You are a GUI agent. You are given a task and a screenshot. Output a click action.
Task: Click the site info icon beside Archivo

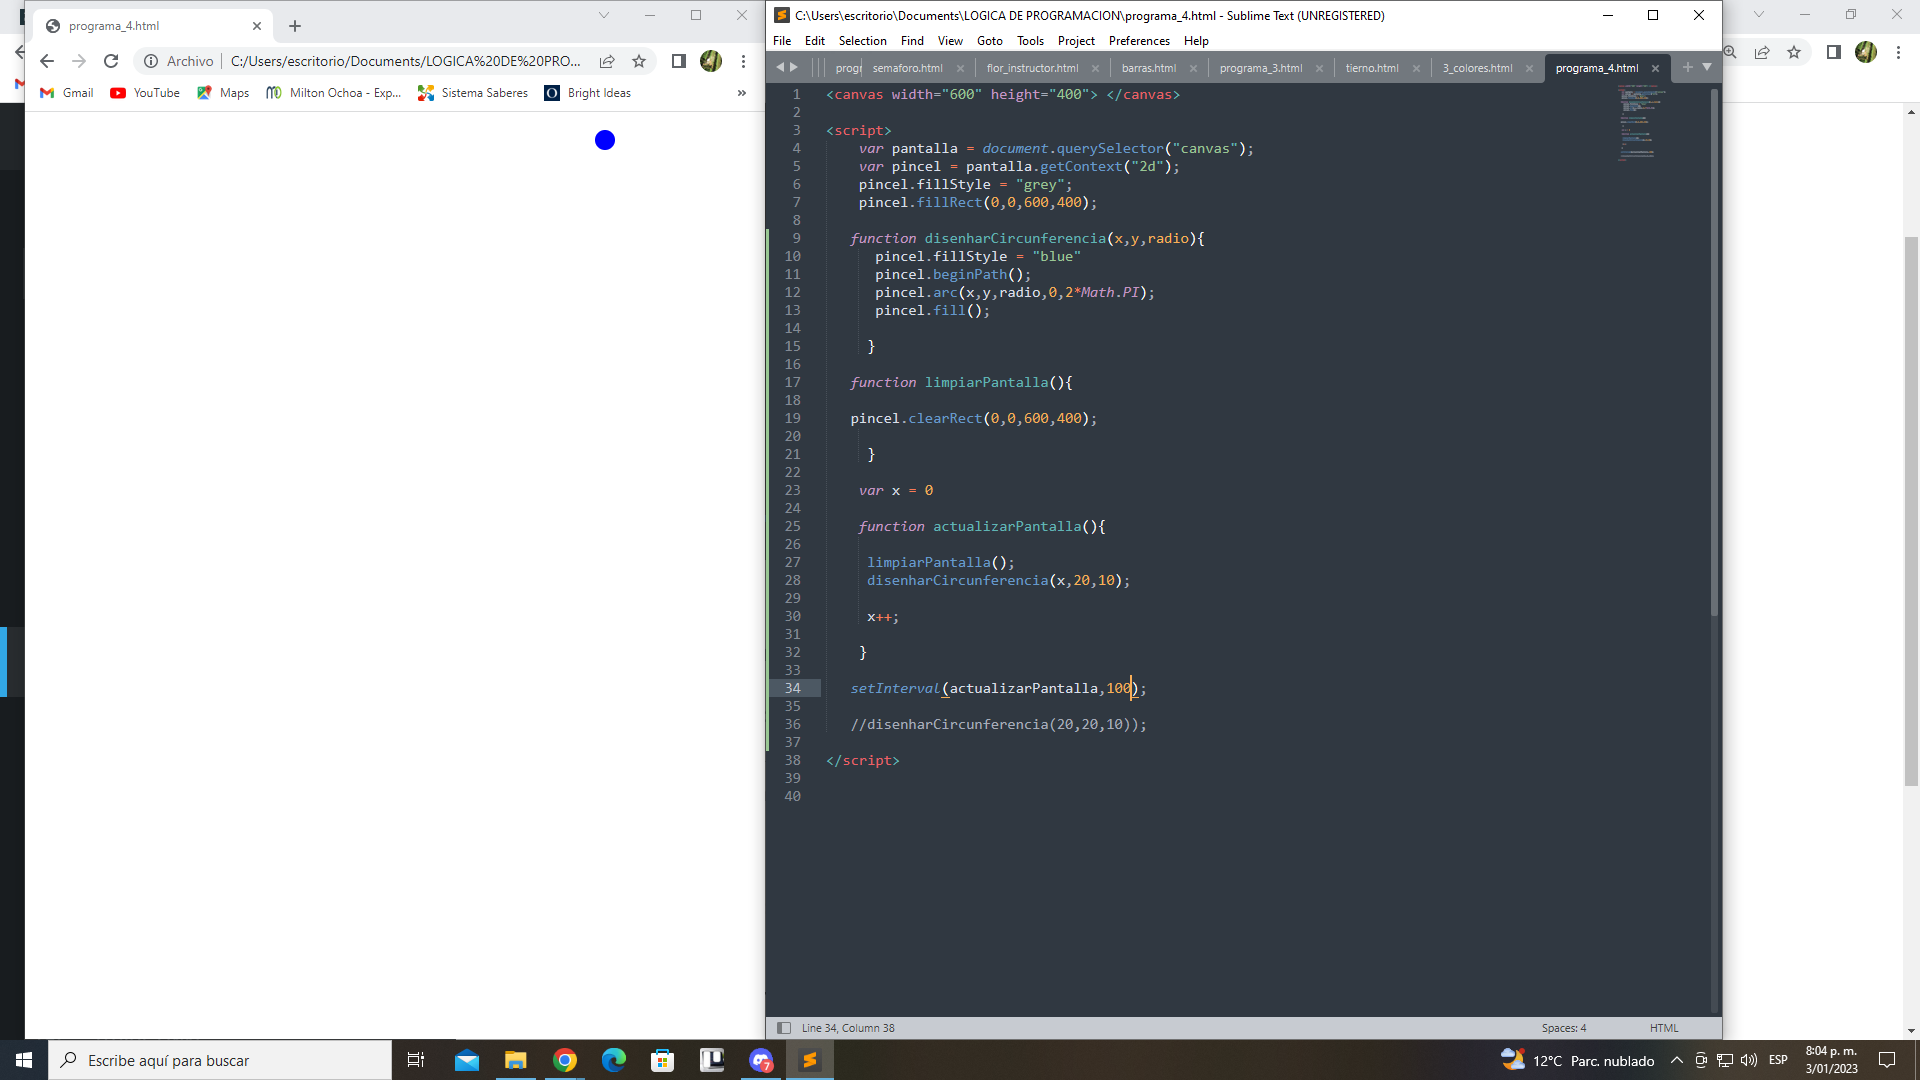151,61
